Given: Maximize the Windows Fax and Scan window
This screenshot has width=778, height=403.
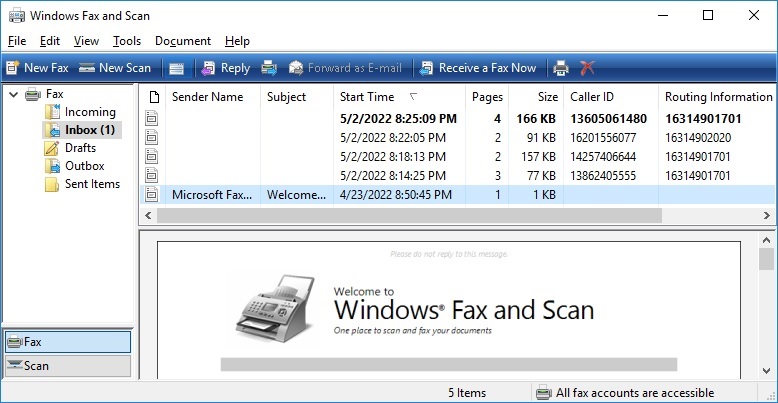Looking at the screenshot, I should coord(708,15).
